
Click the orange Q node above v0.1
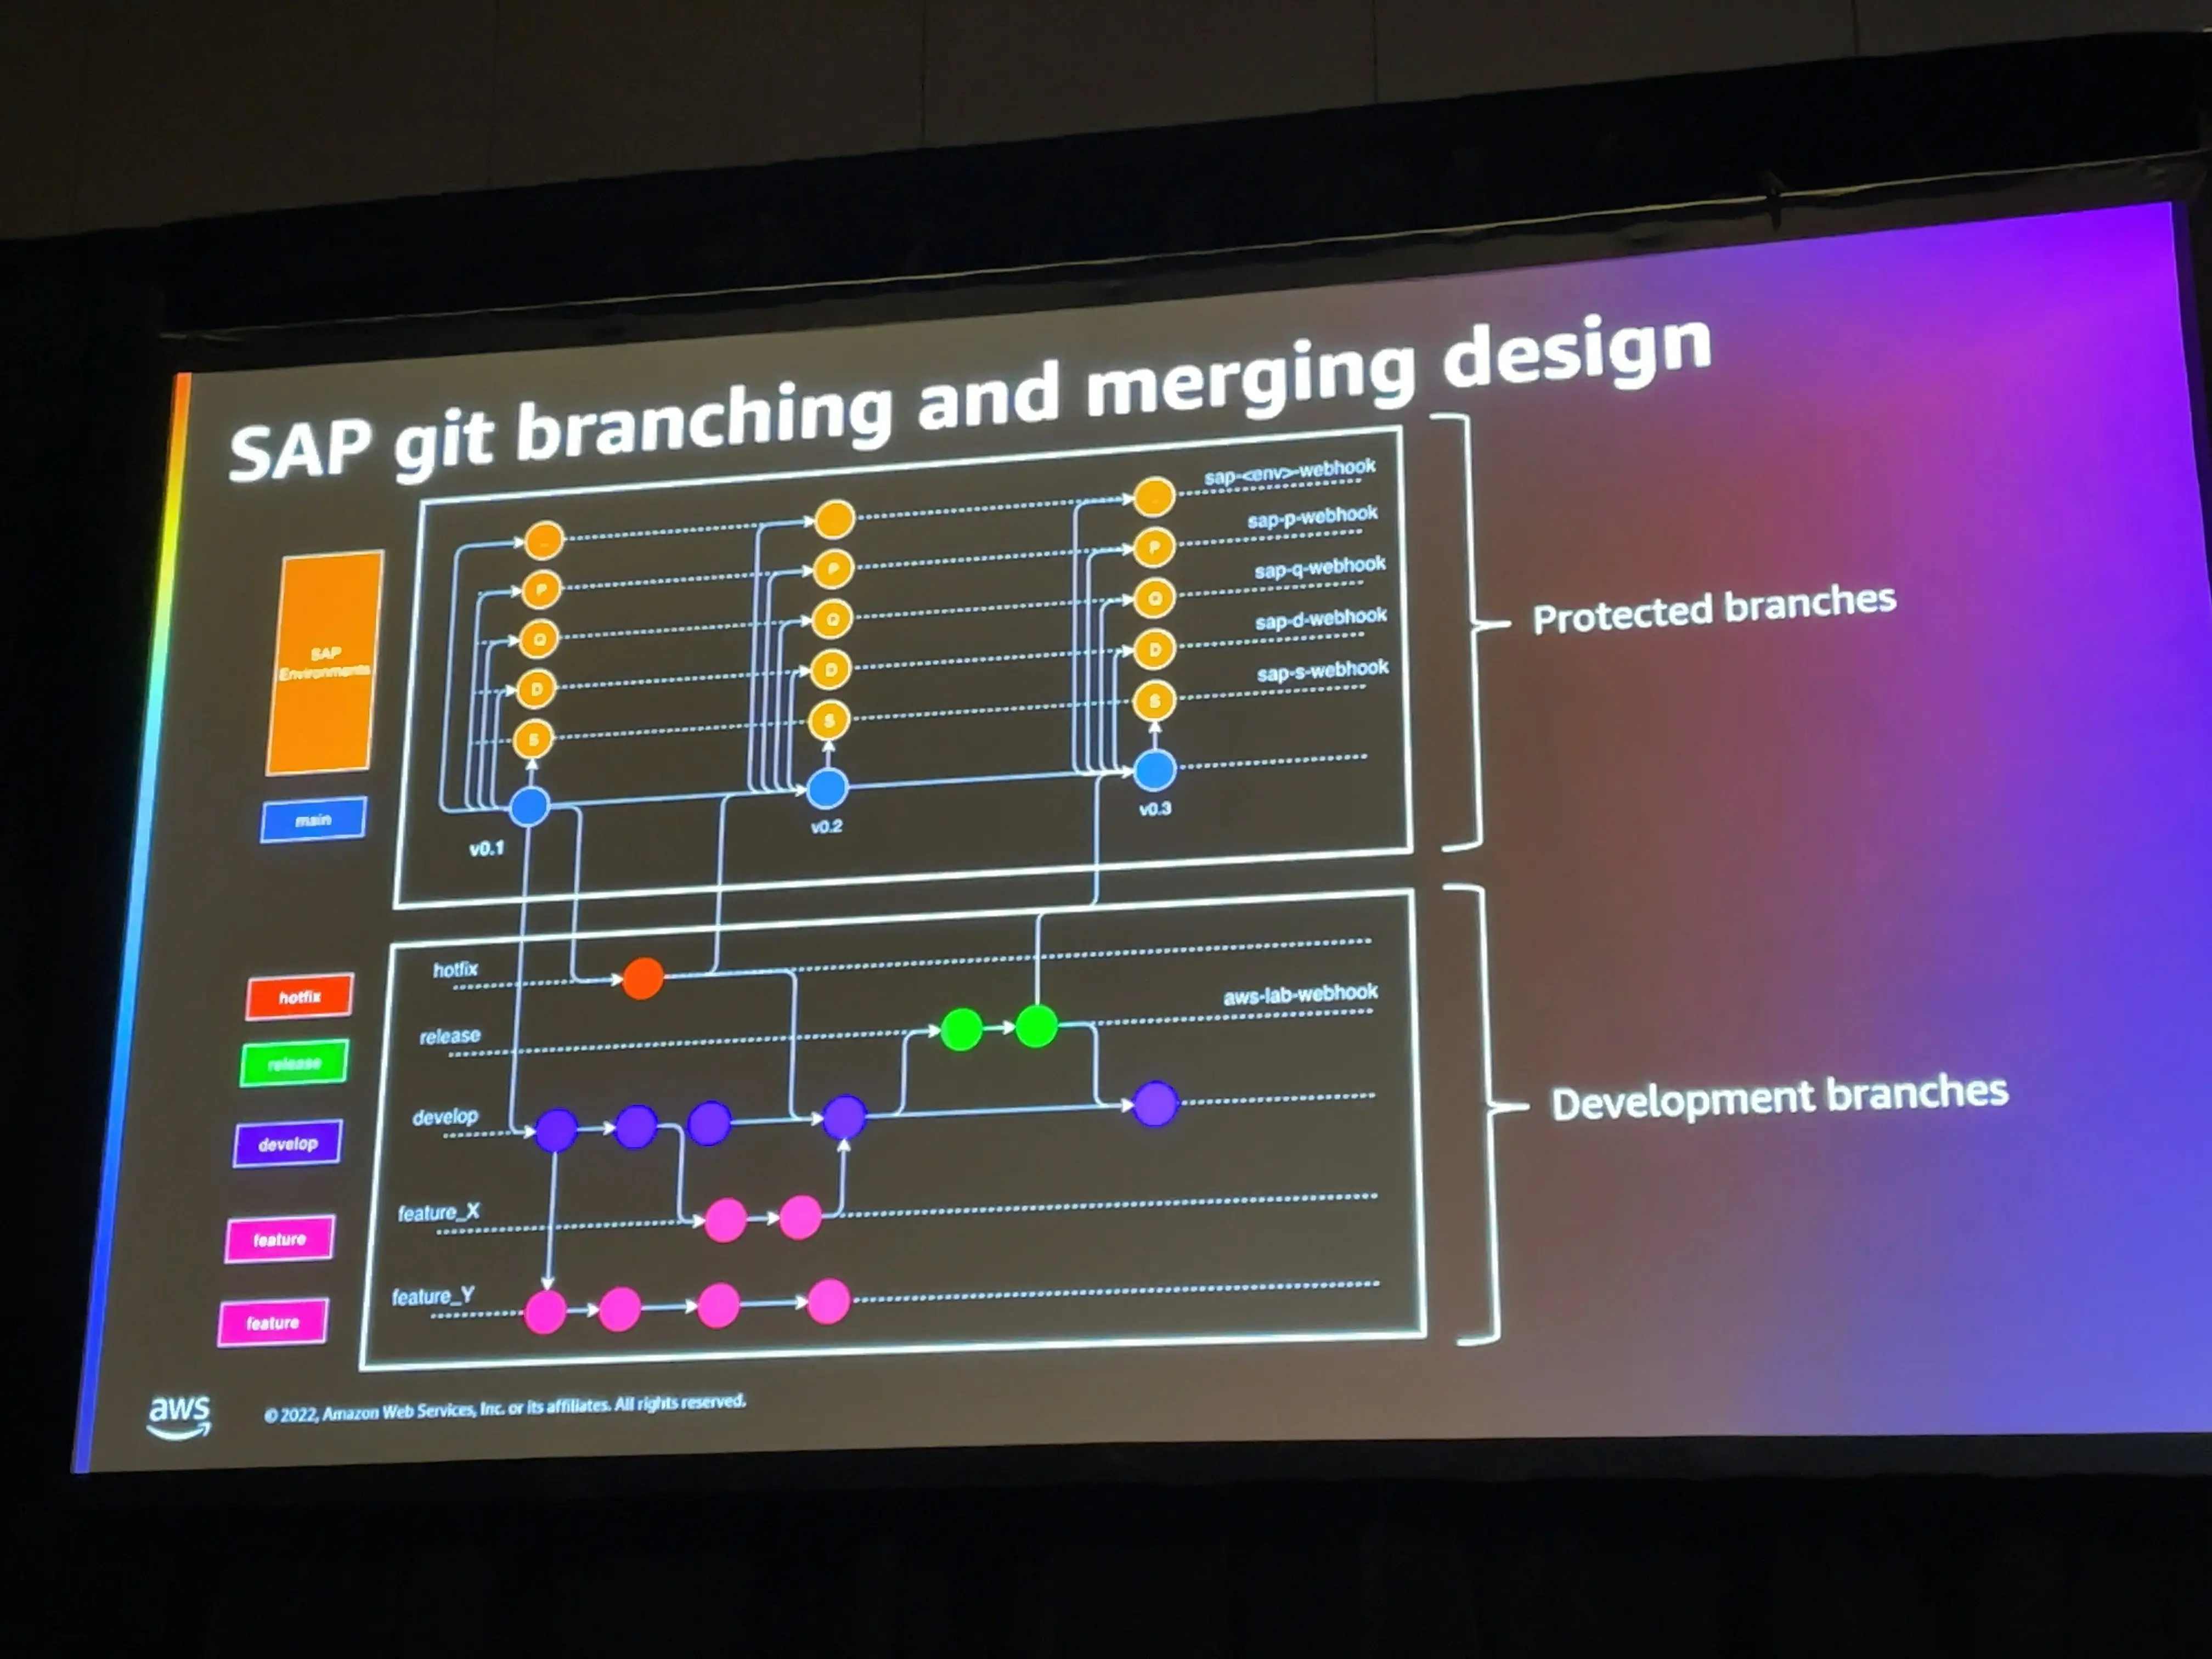pyautogui.click(x=539, y=638)
